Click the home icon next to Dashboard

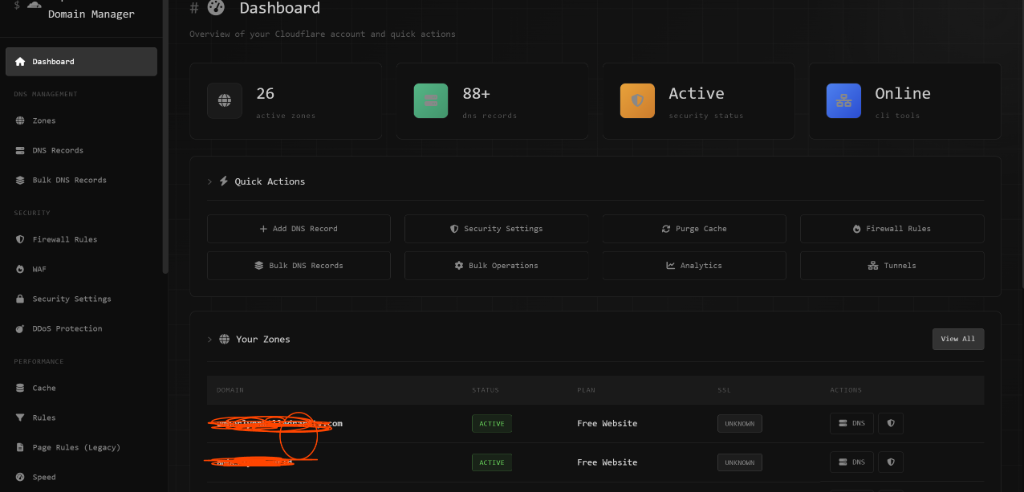click(20, 61)
